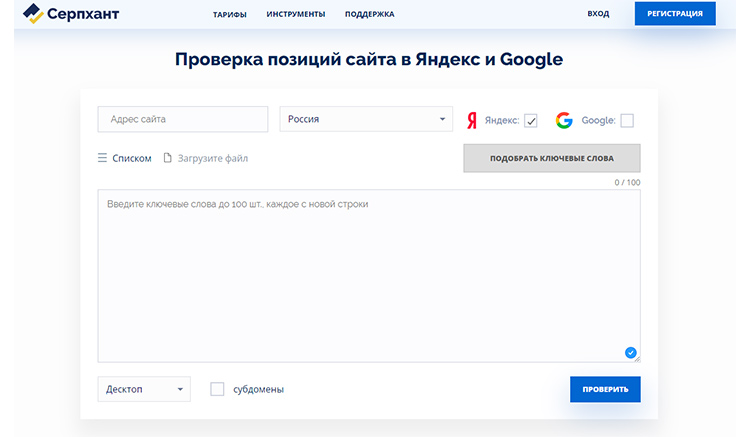The height and width of the screenshot is (437, 750).
Task: Click the red Яндекс logo icon
Action: [472, 120]
